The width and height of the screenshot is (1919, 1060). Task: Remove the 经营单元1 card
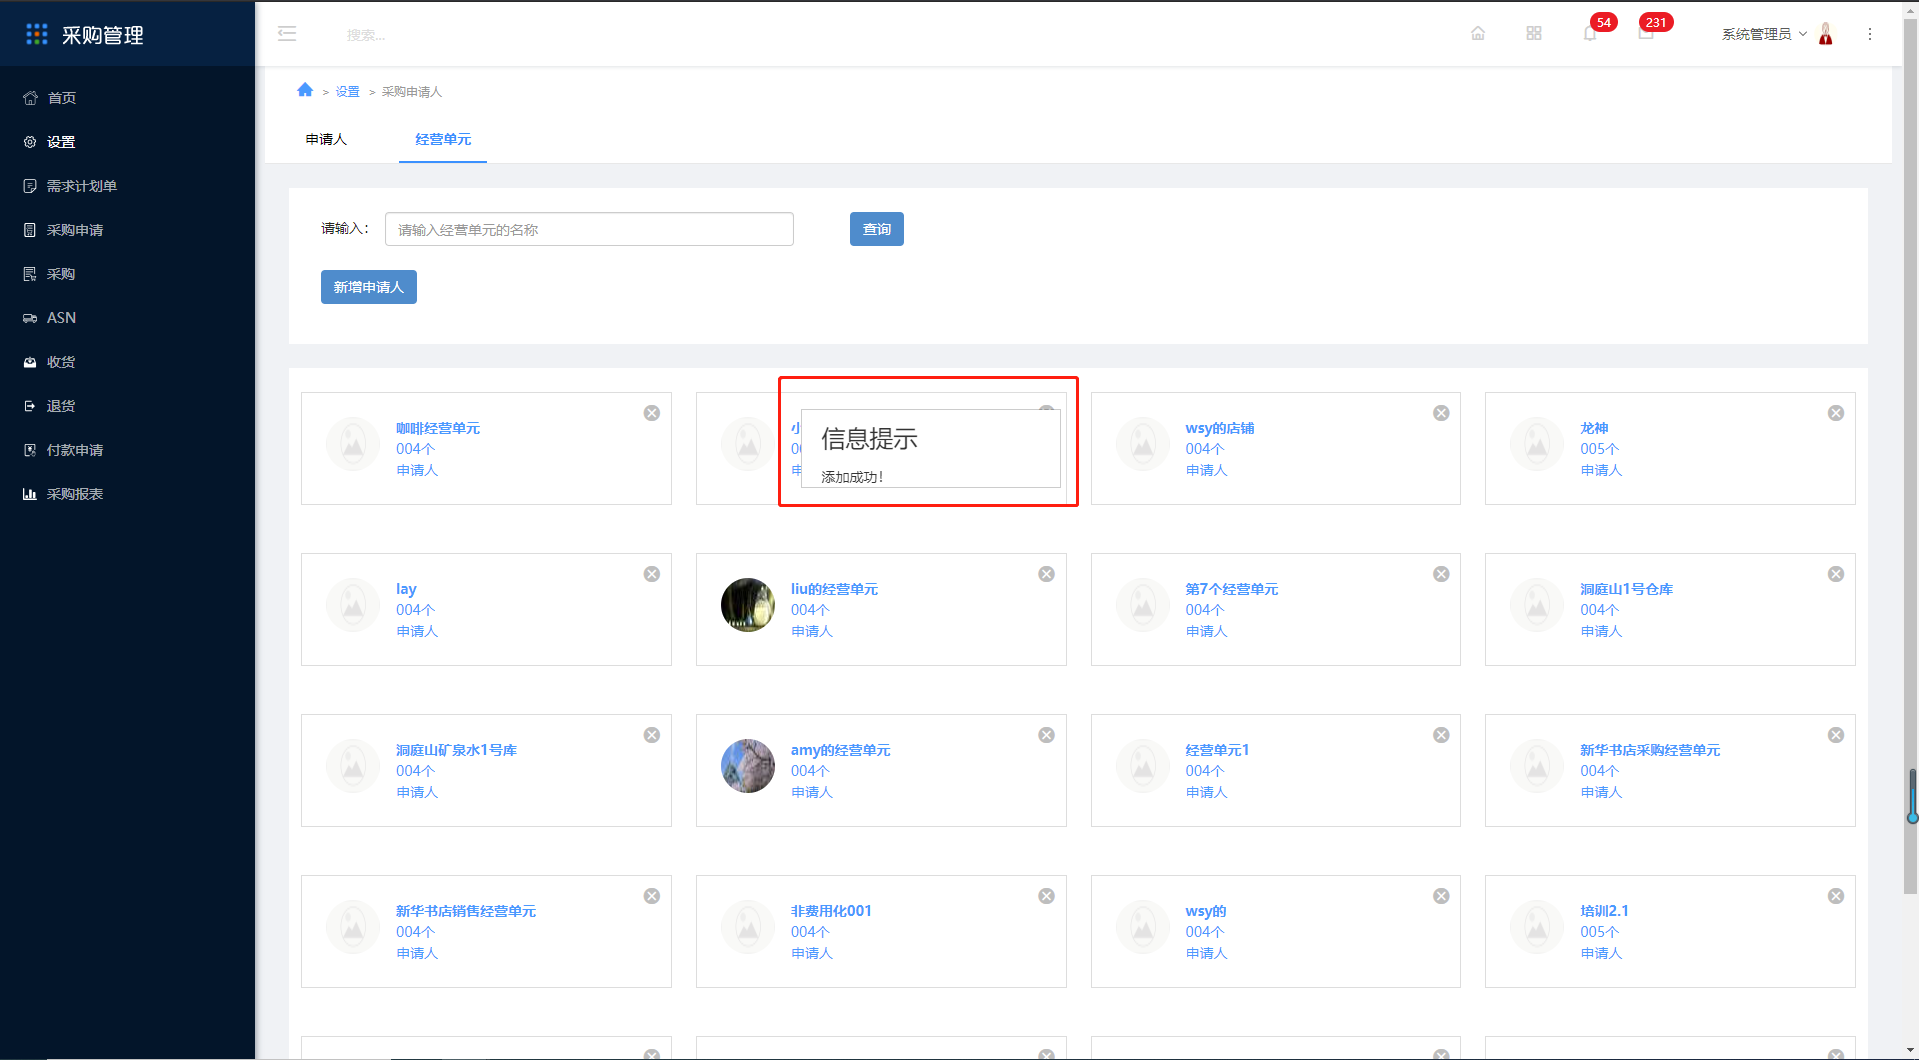(1441, 735)
